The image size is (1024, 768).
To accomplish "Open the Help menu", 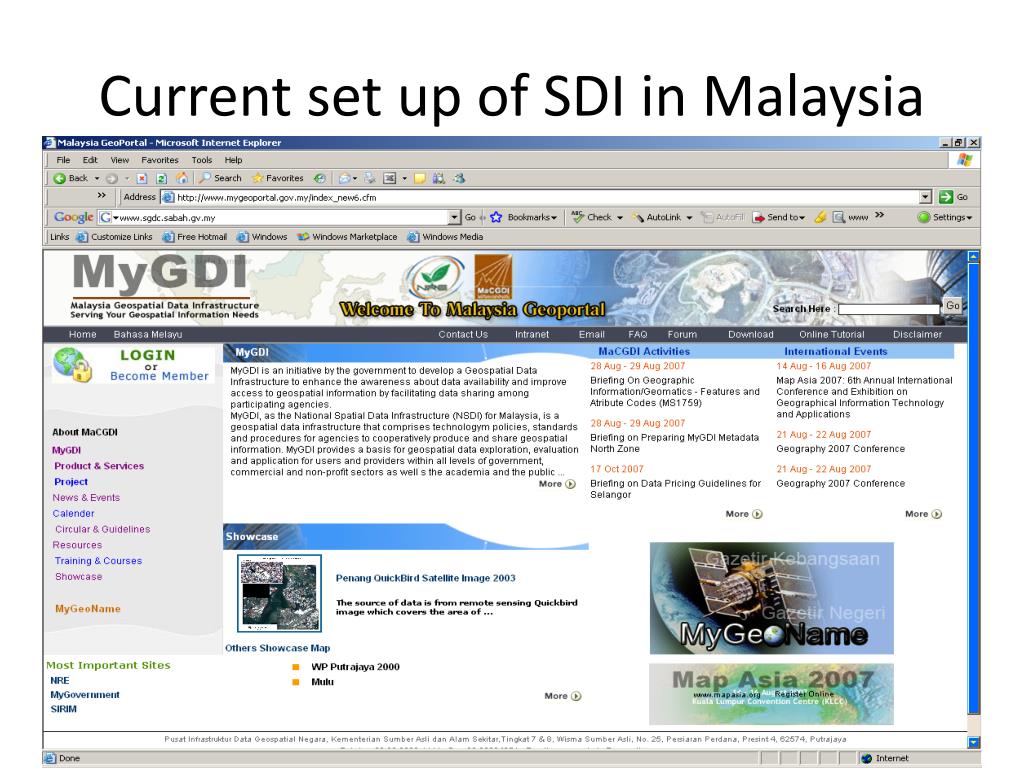I will pos(233,159).
